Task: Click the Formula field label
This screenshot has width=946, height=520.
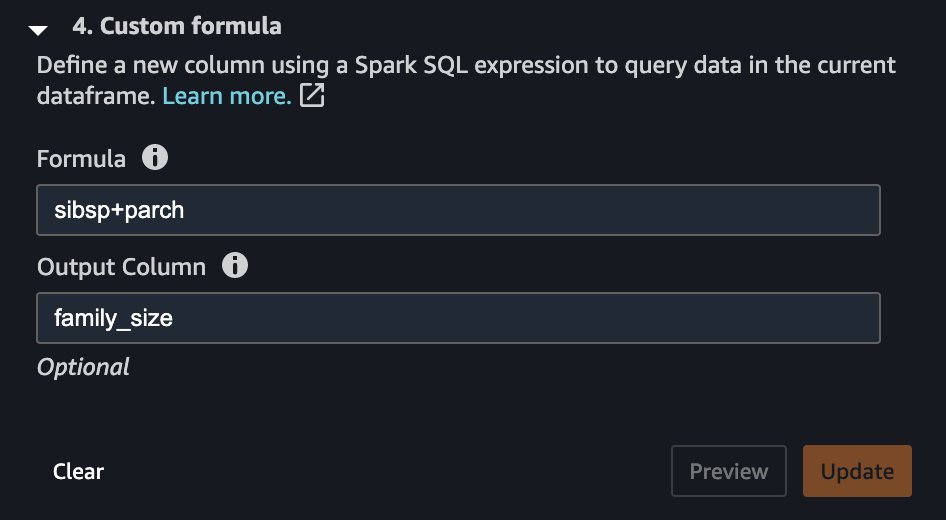Action: tap(81, 159)
